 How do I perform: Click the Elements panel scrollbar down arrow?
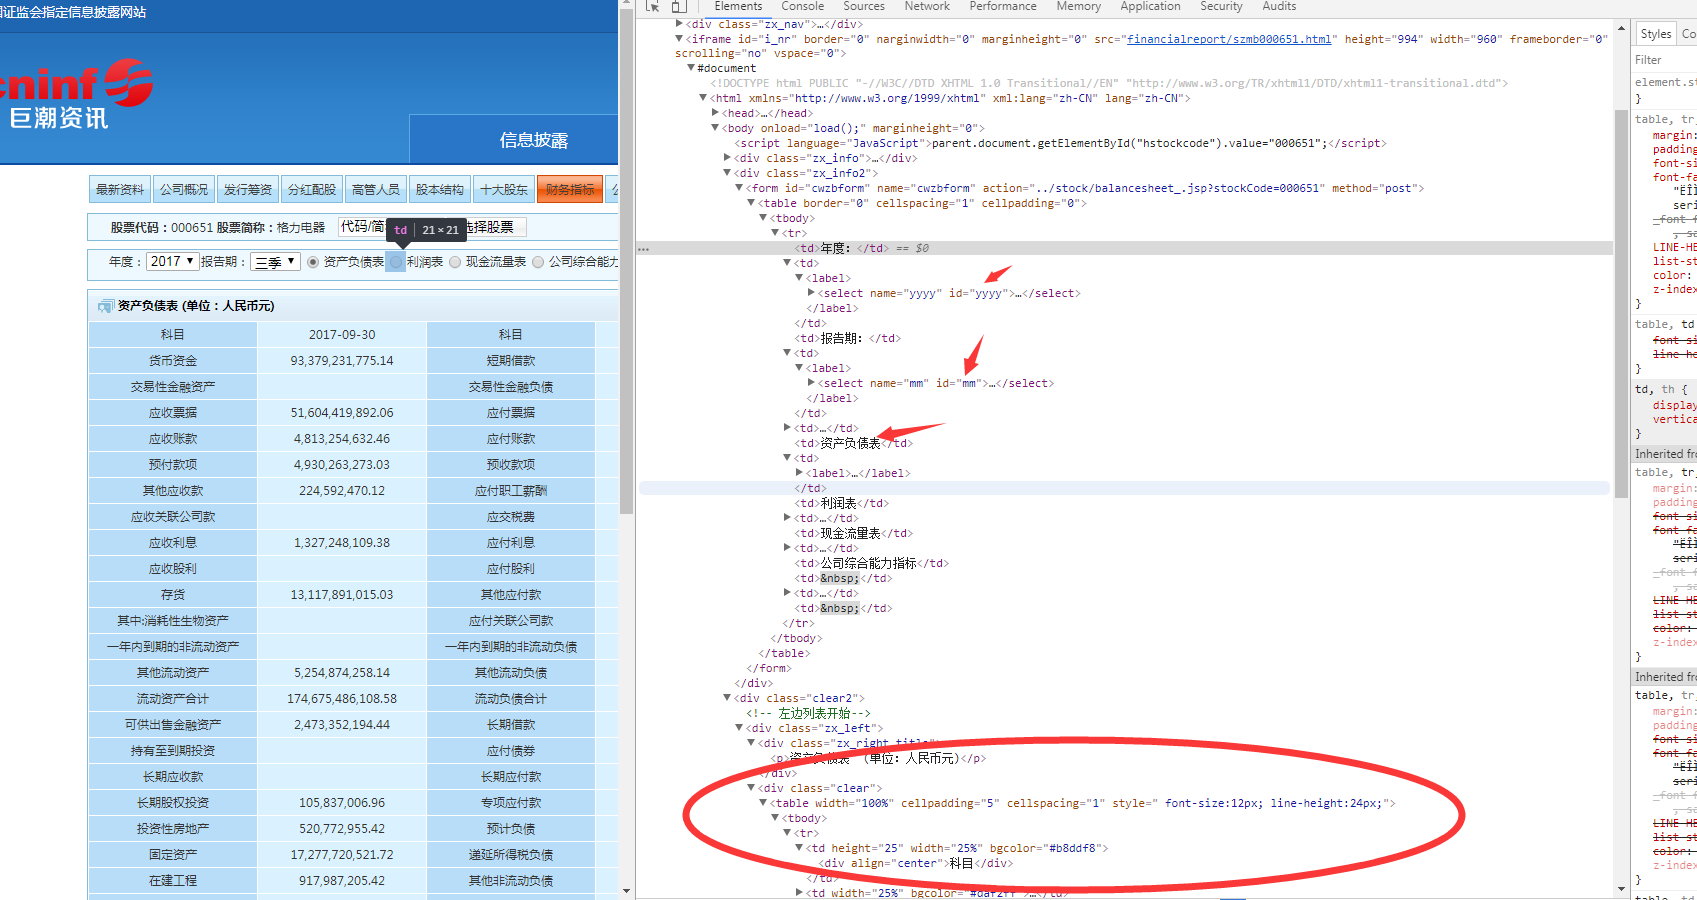[1621, 888]
